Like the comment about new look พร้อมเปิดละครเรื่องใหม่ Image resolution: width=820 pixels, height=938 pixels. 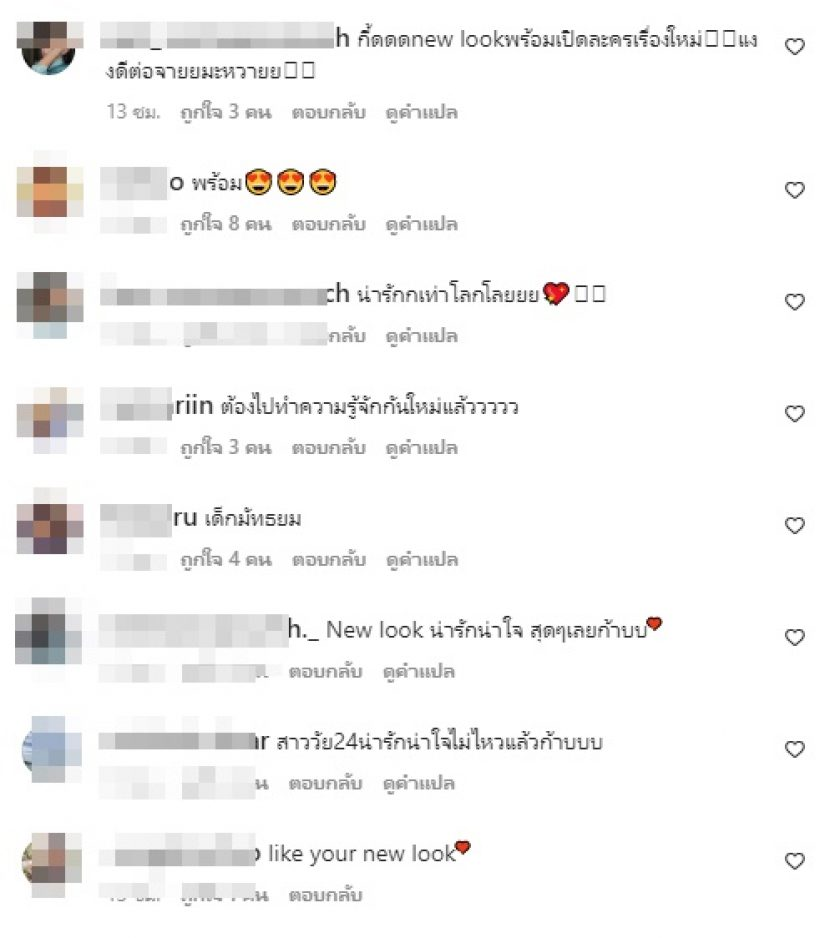794,47
